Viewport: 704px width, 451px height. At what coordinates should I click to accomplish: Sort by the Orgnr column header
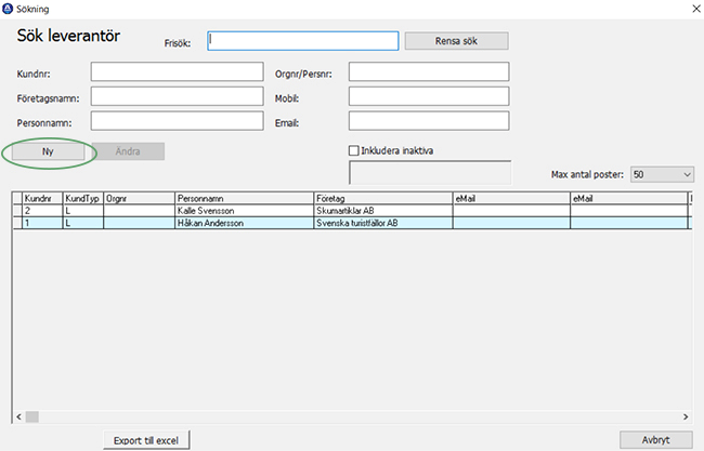coord(139,198)
